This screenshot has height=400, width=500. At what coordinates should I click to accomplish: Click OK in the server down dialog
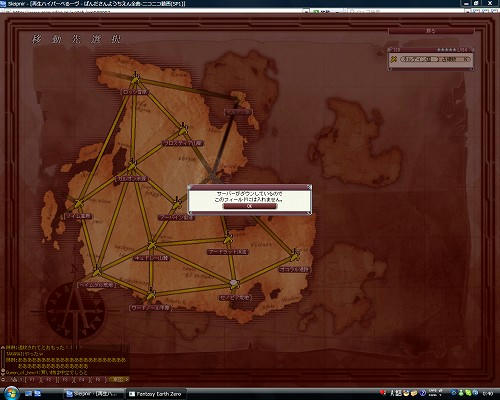250,206
